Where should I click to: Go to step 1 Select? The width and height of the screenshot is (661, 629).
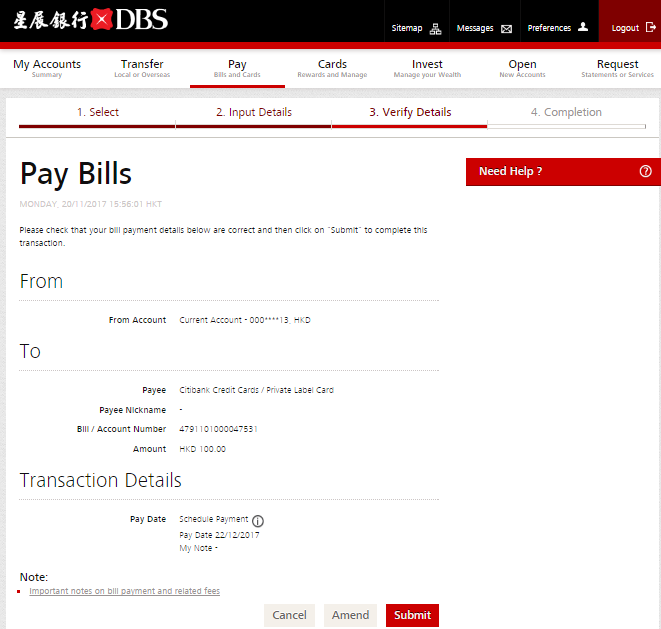point(97,113)
